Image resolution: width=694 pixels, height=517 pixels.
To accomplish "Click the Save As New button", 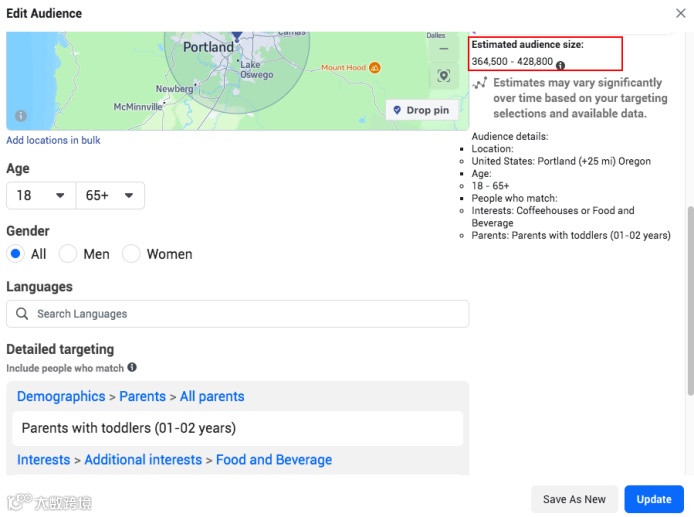I will [574, 499].
